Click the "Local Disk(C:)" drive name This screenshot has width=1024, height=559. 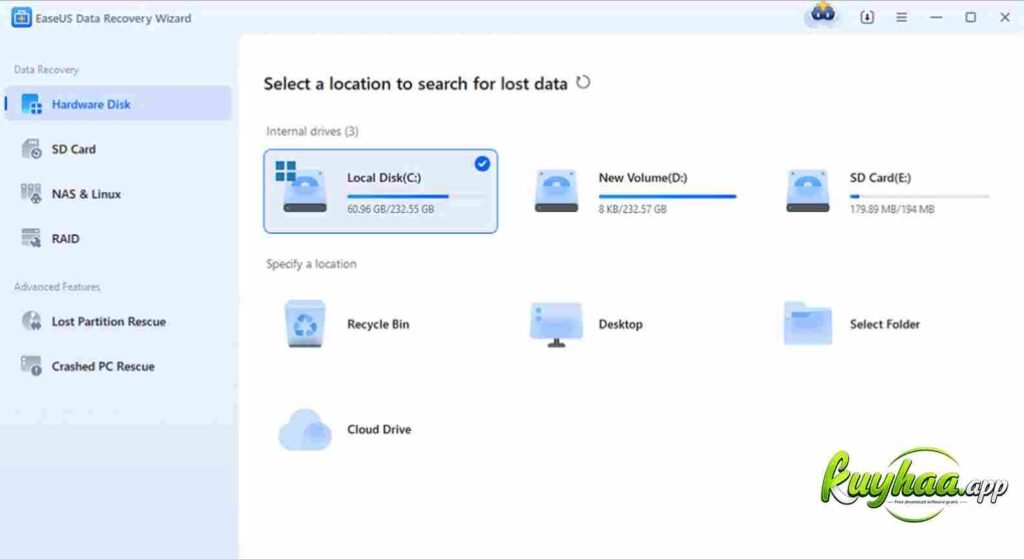pyautogui.click(x=384, y=178)
